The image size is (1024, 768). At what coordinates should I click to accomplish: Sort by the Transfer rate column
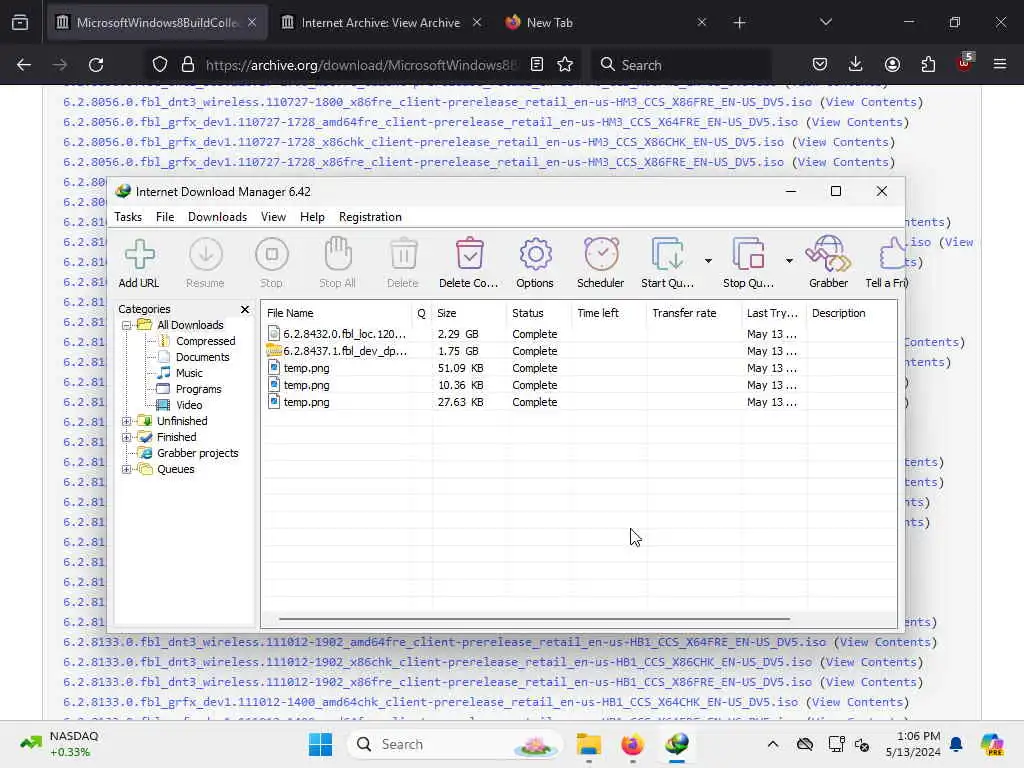coord(694,313)
